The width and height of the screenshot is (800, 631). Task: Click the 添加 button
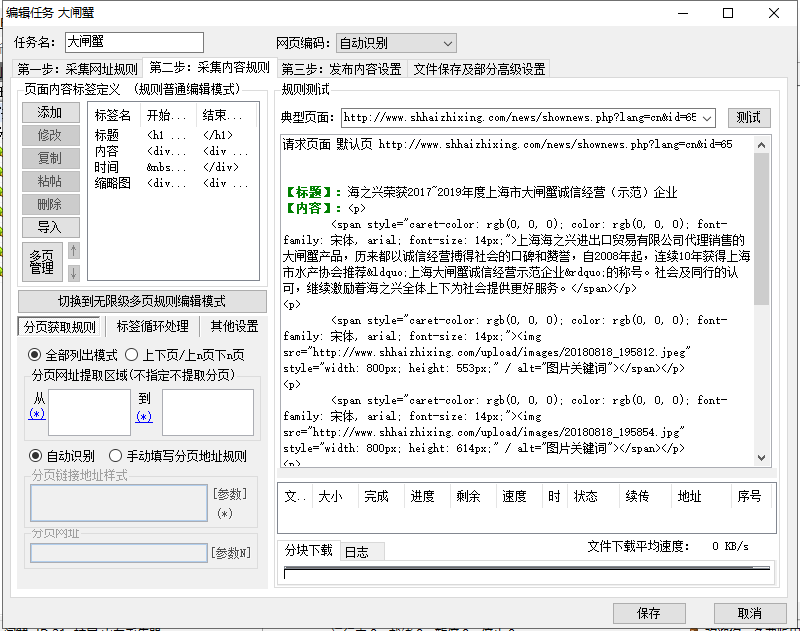click(x=51, y=112)
